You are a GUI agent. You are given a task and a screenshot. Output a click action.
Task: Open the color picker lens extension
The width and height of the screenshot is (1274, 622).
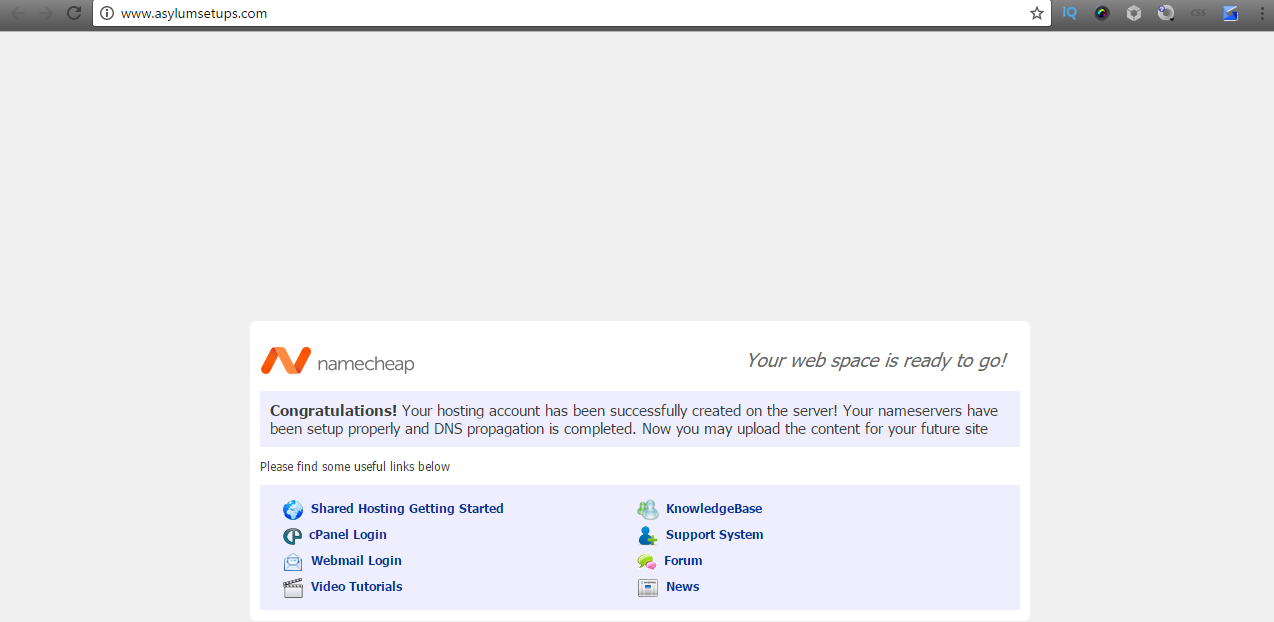click(1102, 13)
